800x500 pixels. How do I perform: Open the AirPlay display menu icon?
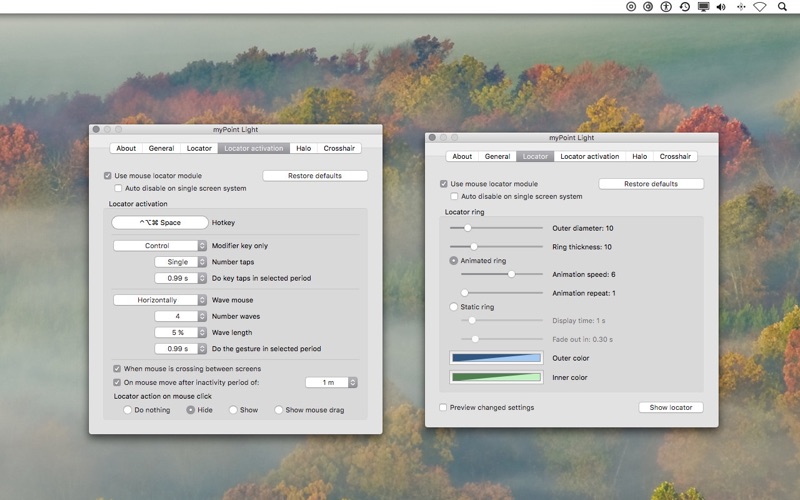[703, 7]
